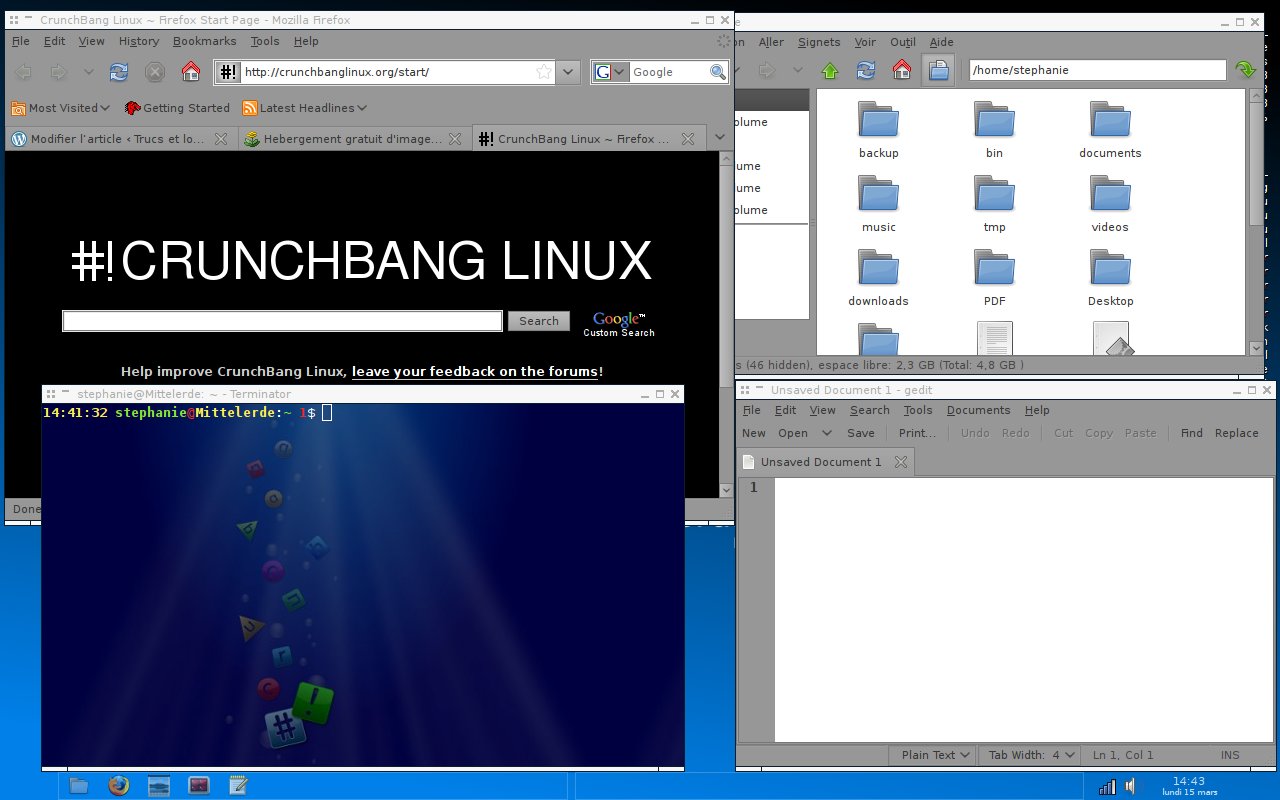The width and height of the screenshot is (1280, 800).
Task: Open the documents folder icon
Action: tap(1110, 120)
